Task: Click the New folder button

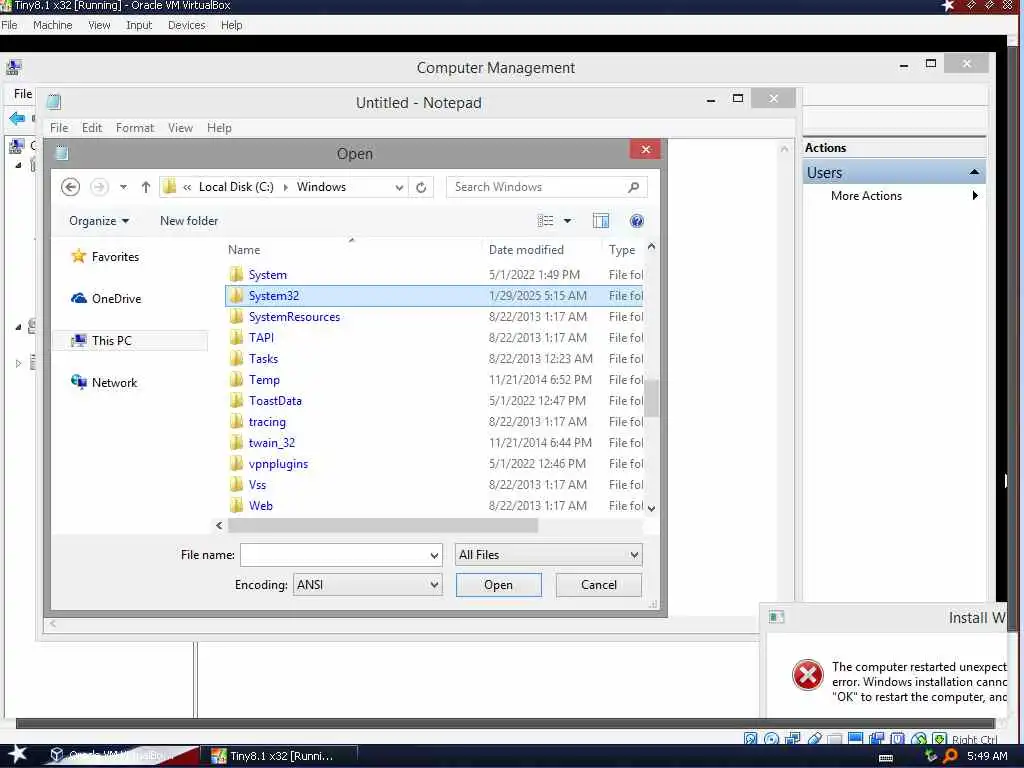Action: (x=189, y=221)
